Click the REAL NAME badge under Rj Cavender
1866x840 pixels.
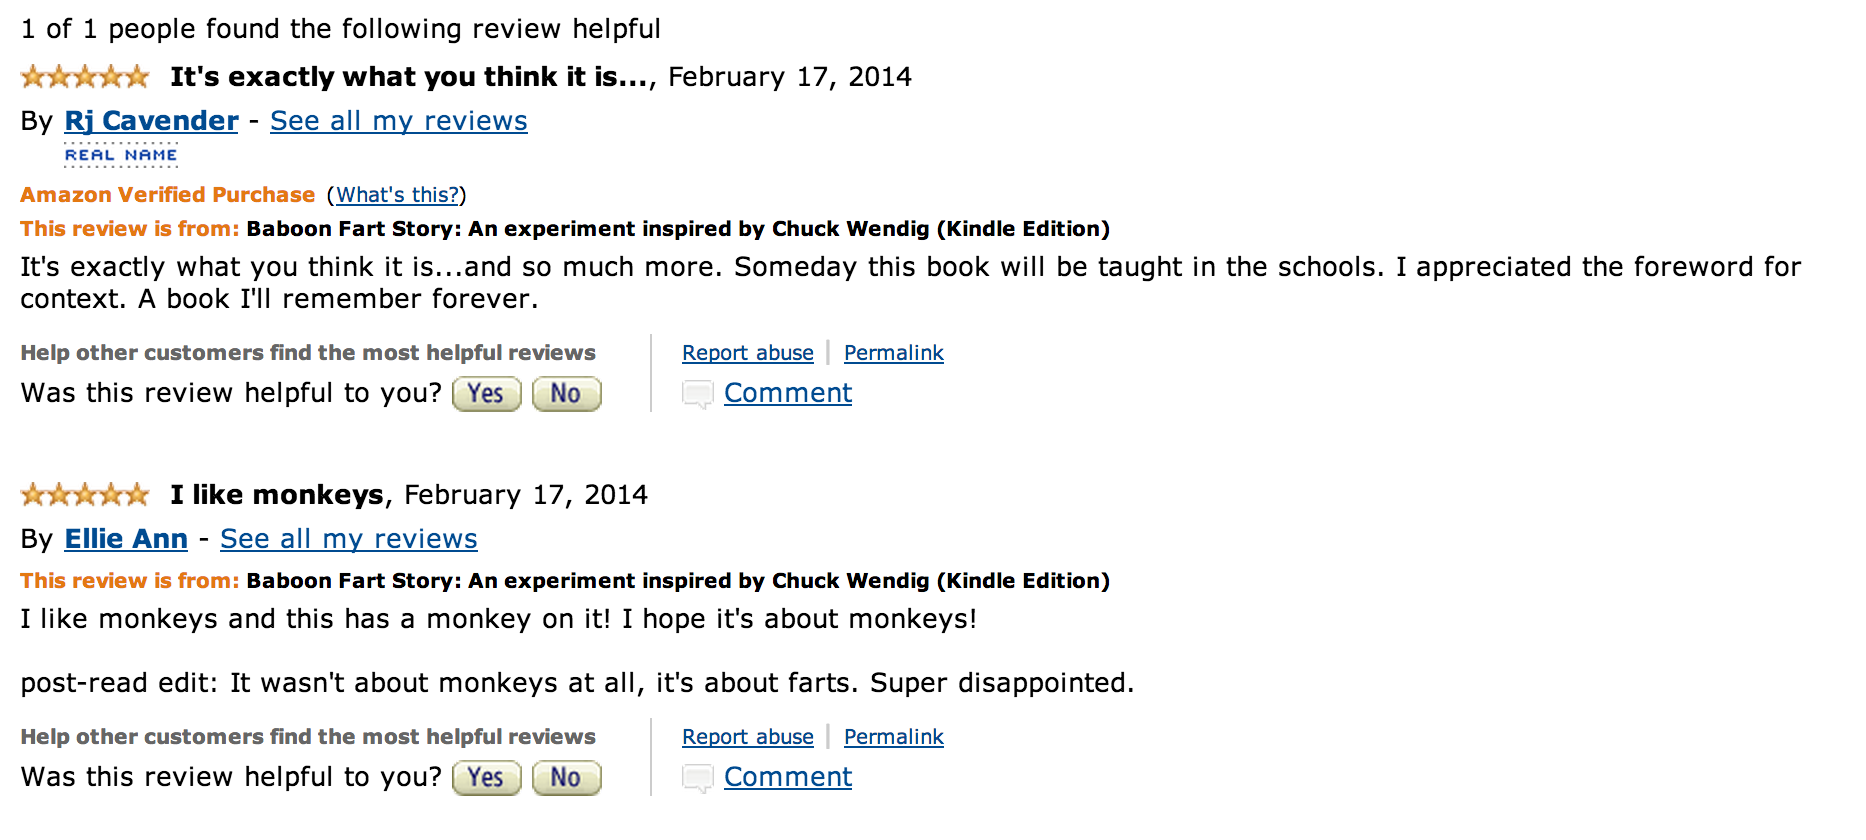click(x=121, y=155)
